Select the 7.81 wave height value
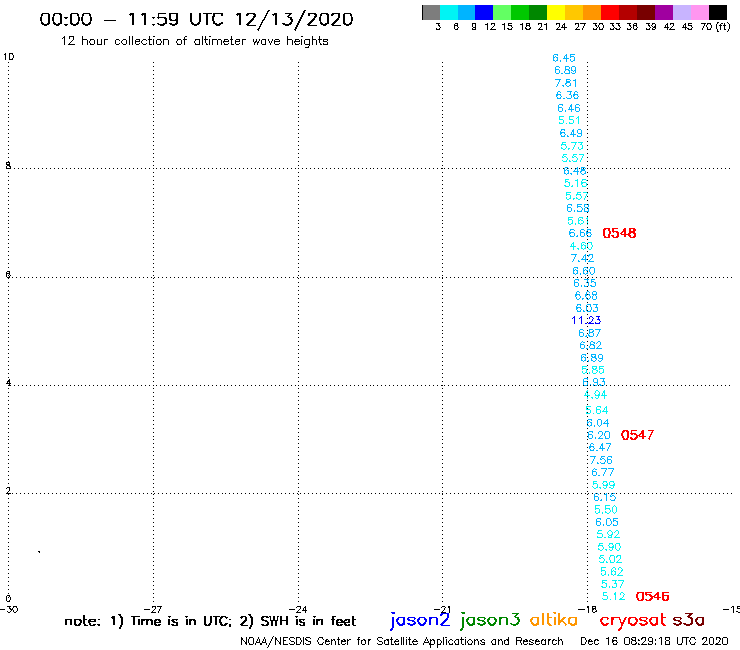This screenshot has width=740, height=650. [x=566, y=83]
